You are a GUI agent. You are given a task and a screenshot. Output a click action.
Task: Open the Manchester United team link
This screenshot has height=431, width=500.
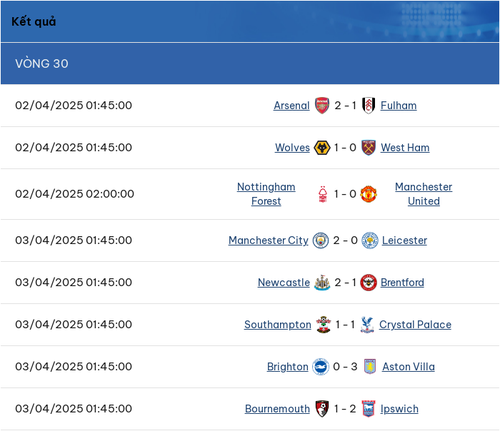point(424,194)
